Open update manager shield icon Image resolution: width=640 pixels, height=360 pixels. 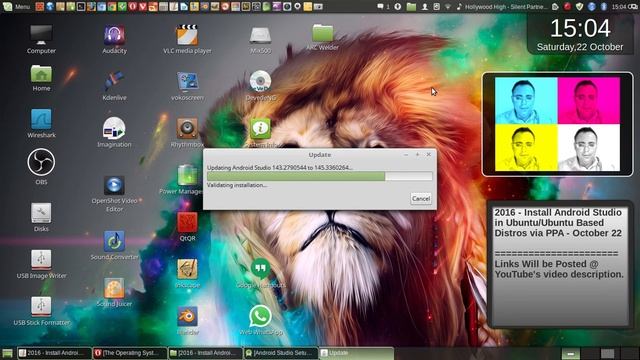pyautogui.click(x=579, y=7)
